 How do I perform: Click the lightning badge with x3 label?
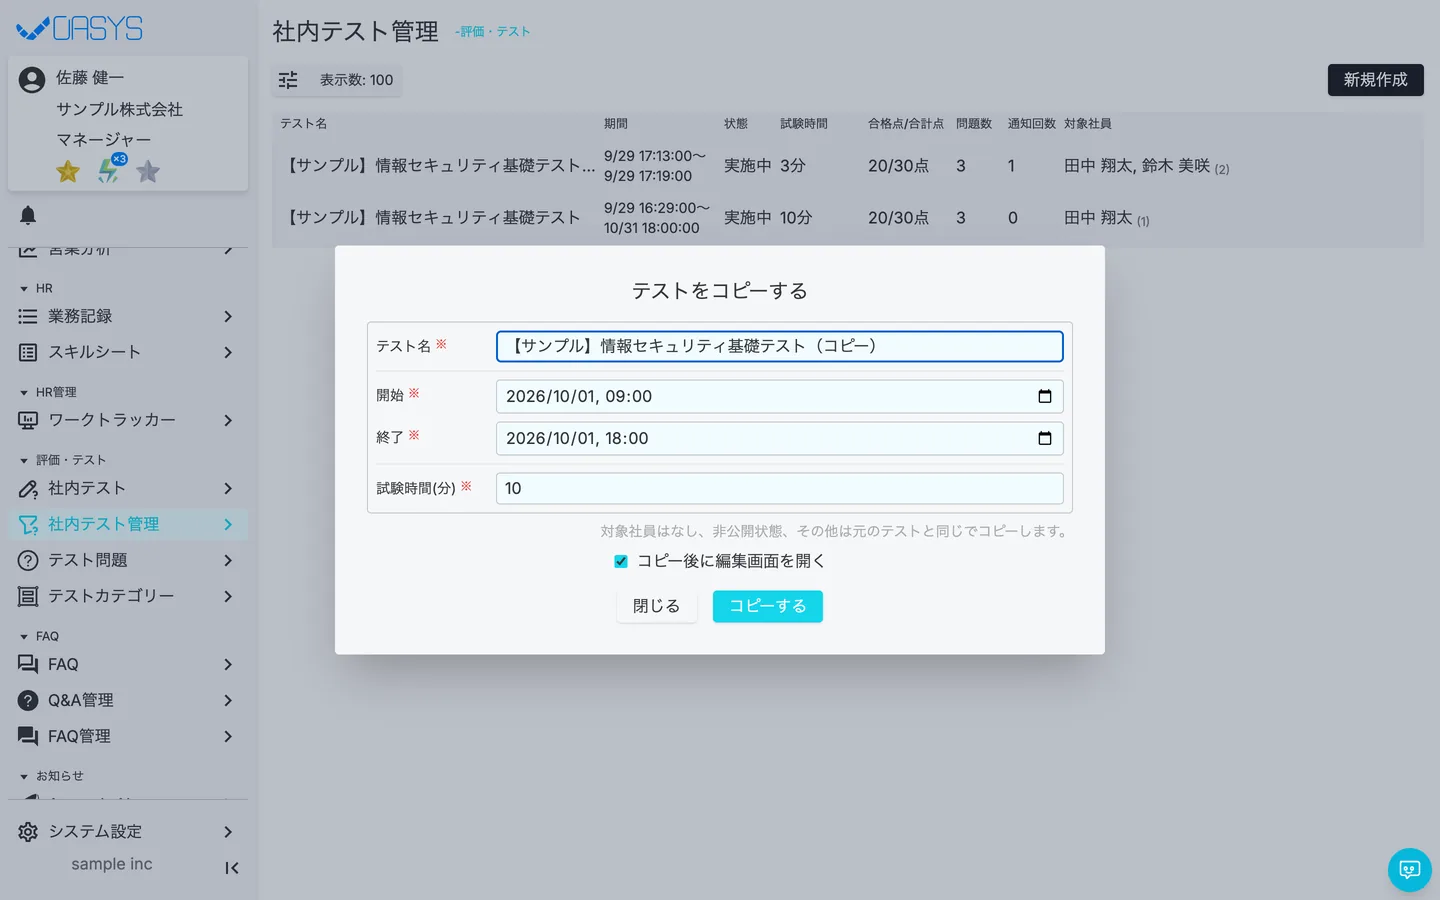click(x=110, y=169)
